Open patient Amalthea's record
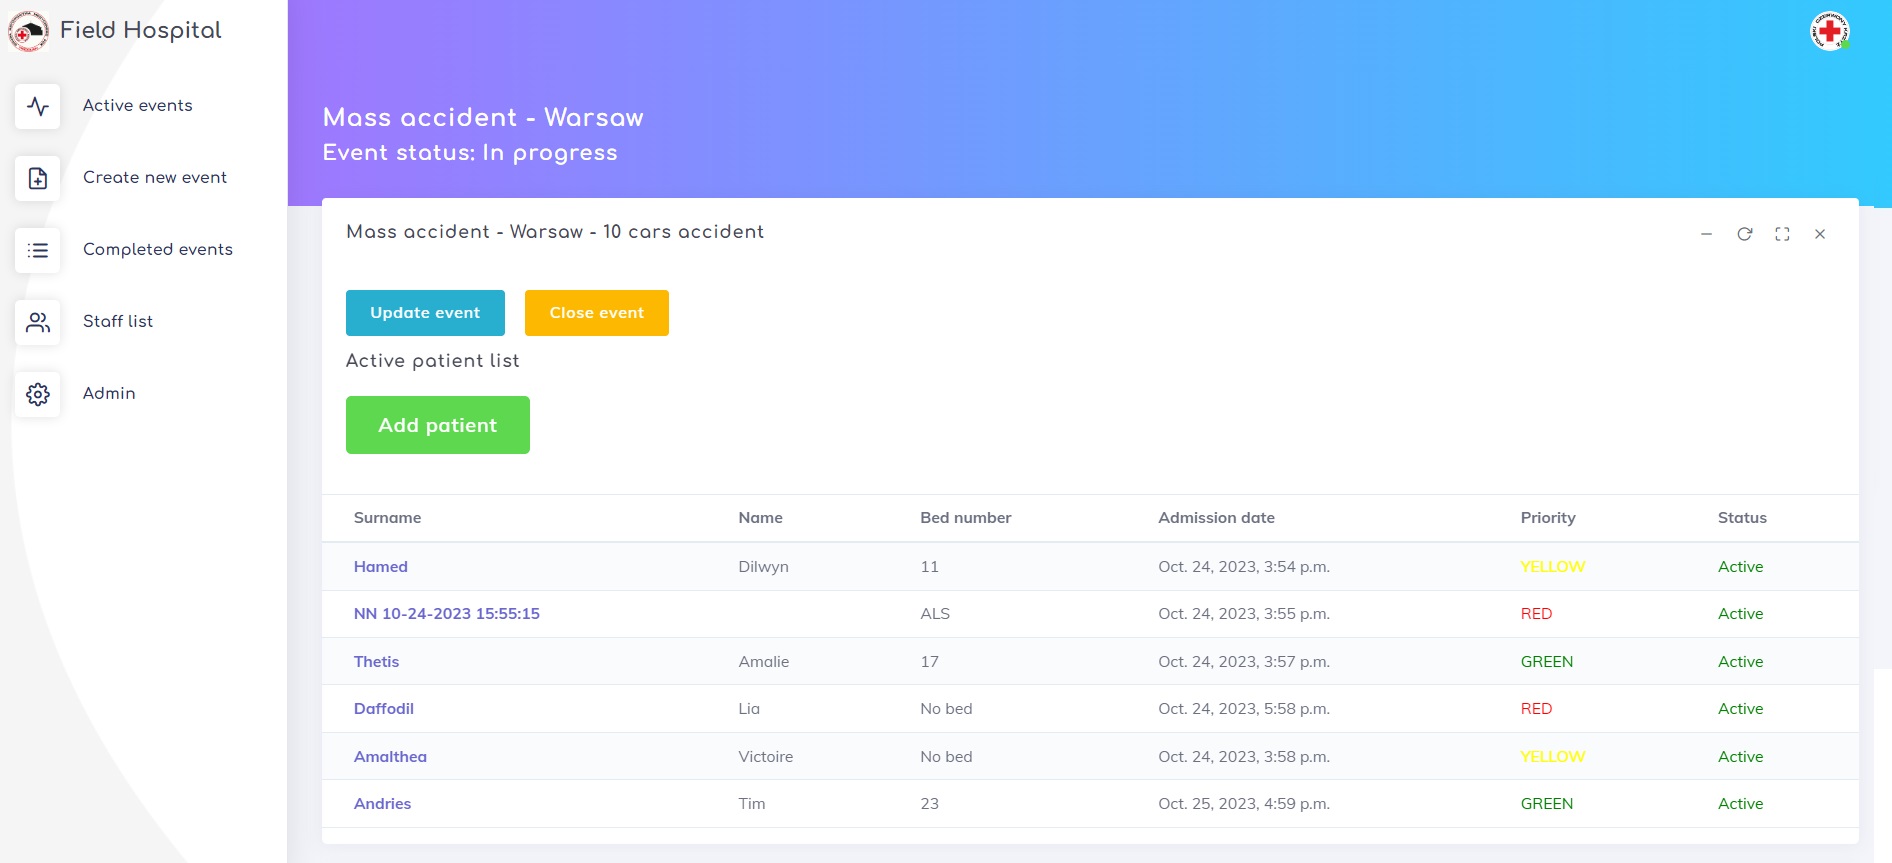The width and height of the screenshot is (1892, 863). (x=390, y=757)
